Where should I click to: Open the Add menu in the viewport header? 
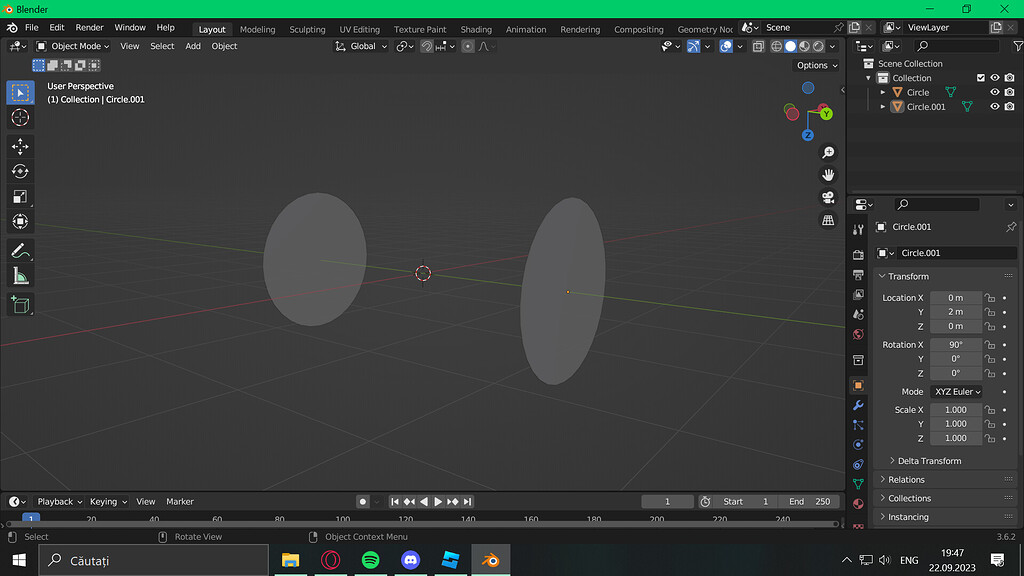193,45
